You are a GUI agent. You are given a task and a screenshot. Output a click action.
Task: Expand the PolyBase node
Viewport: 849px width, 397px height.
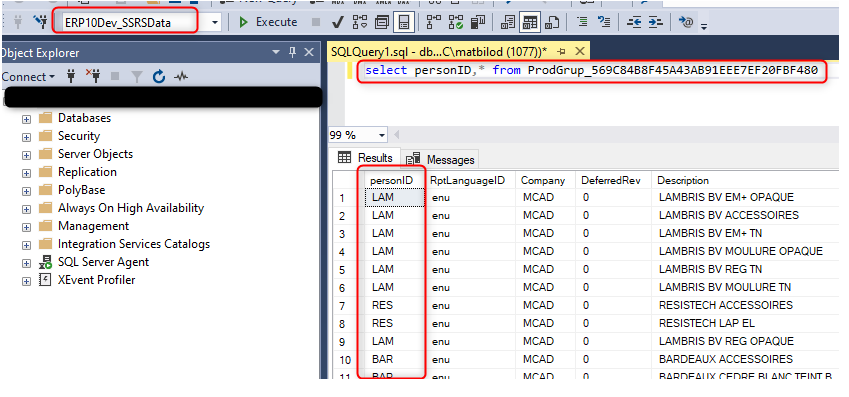(26, 191)
